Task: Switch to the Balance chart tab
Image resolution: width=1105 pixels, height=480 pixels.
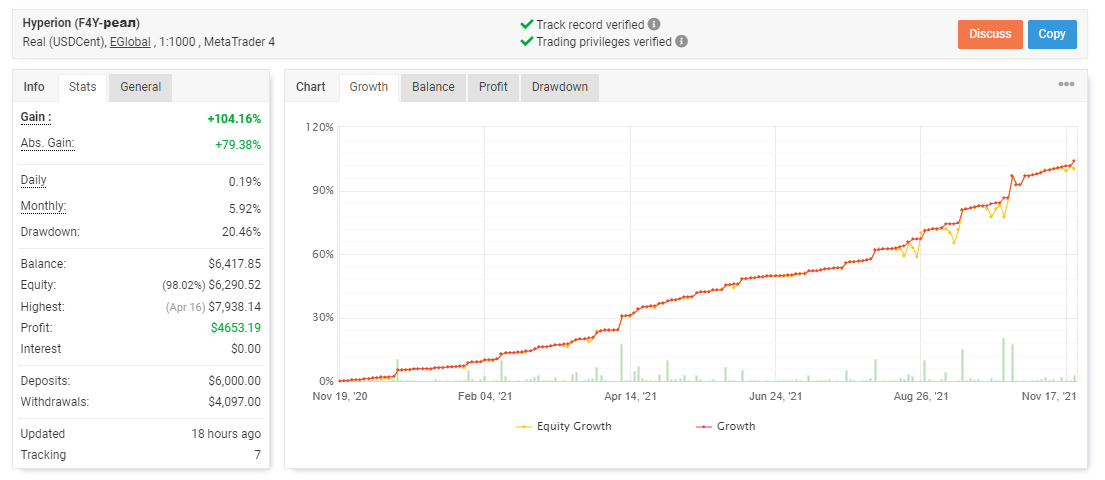Action: click(433, 87)
